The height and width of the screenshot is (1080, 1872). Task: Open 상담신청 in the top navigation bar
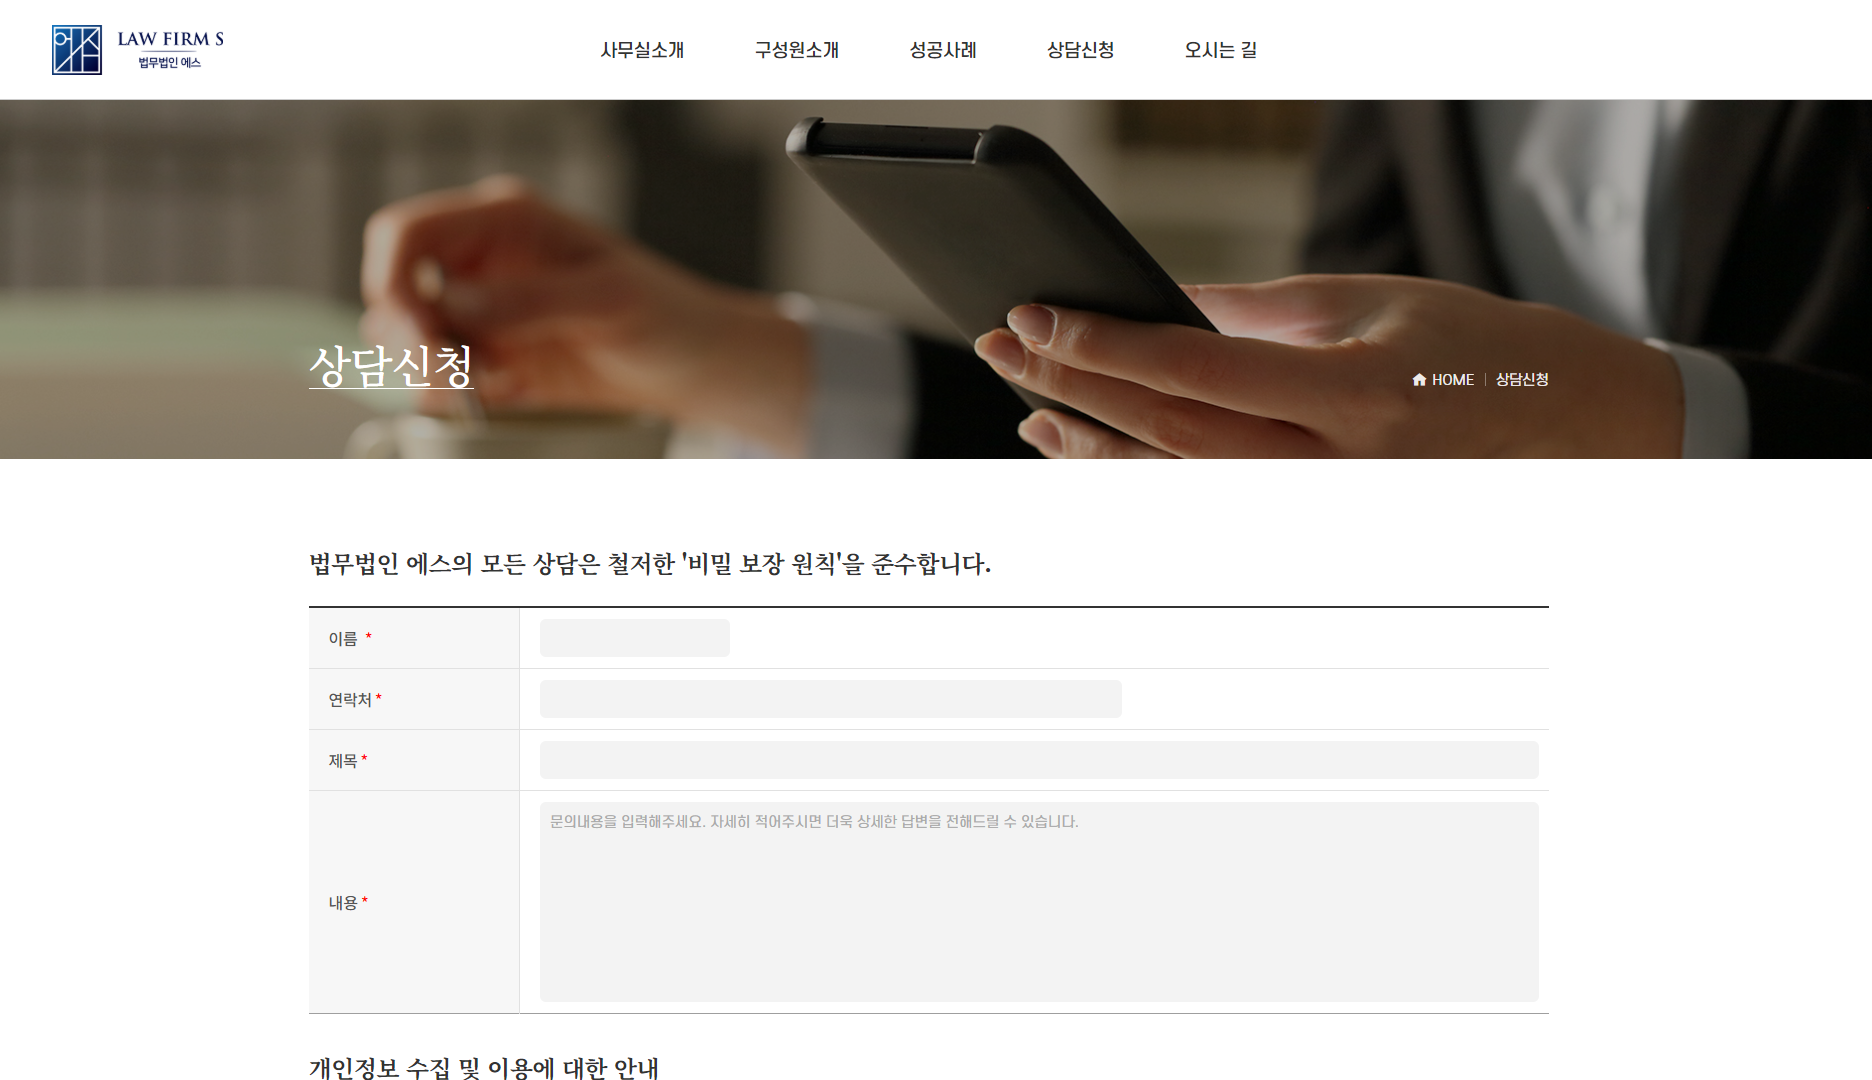coord(1080,50)
